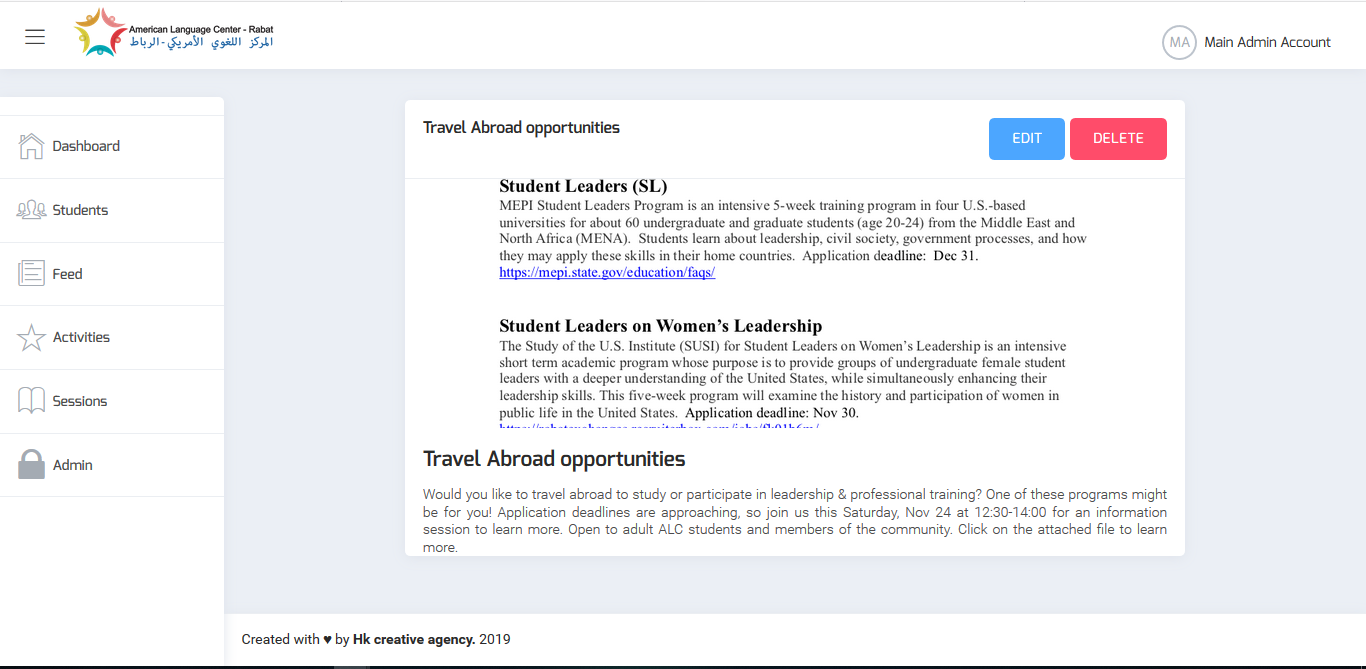Viewport: 1366px width, 669px height.
Task: Click the MA avatar circle
Action: (1179, 42)
